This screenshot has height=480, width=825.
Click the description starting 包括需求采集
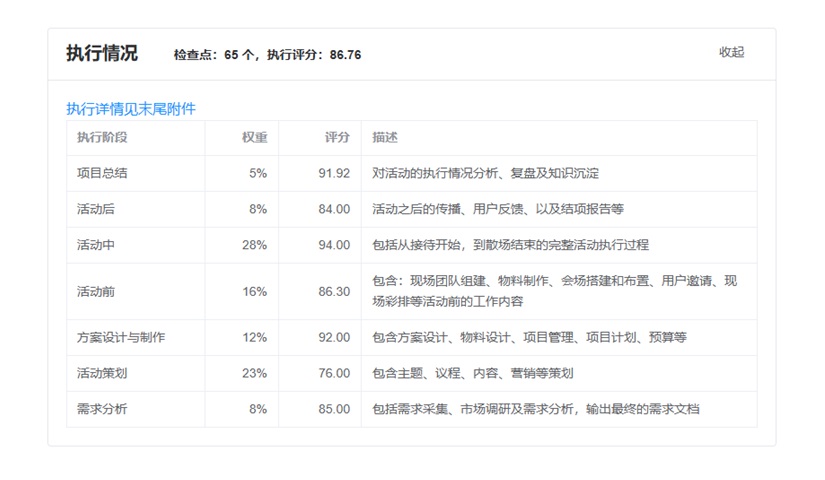[536, 409]
